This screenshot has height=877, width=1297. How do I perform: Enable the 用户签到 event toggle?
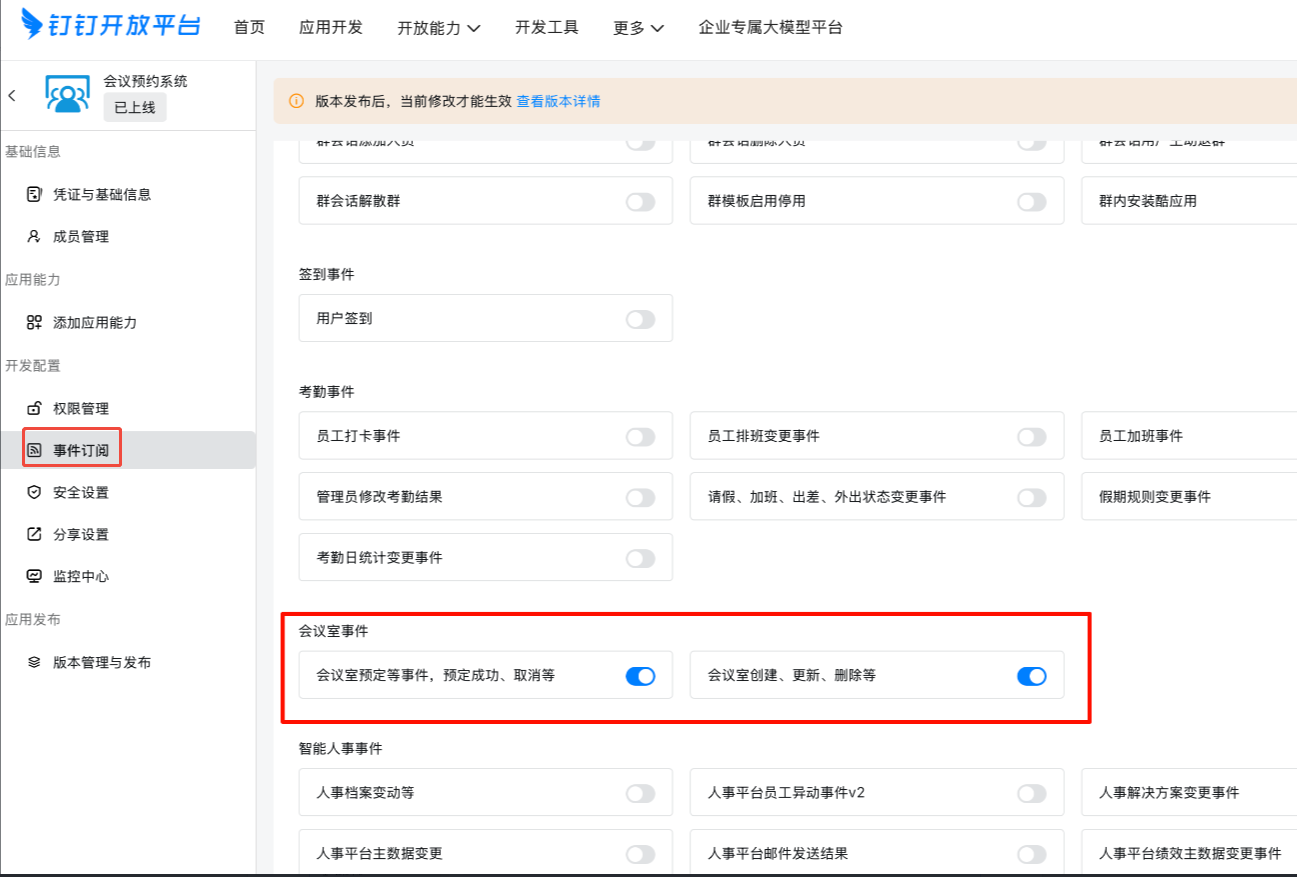640,319
